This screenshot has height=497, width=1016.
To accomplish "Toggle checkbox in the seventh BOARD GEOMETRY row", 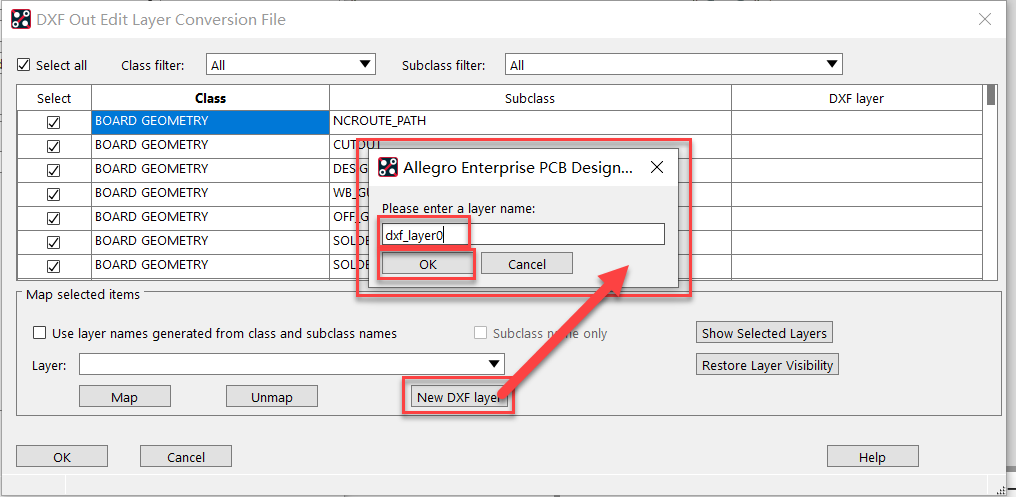I will (54, 266).
